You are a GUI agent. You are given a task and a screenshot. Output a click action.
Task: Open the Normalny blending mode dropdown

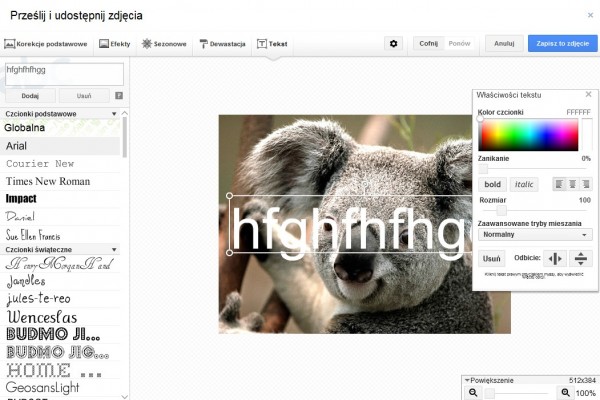(x=535, y=235)
